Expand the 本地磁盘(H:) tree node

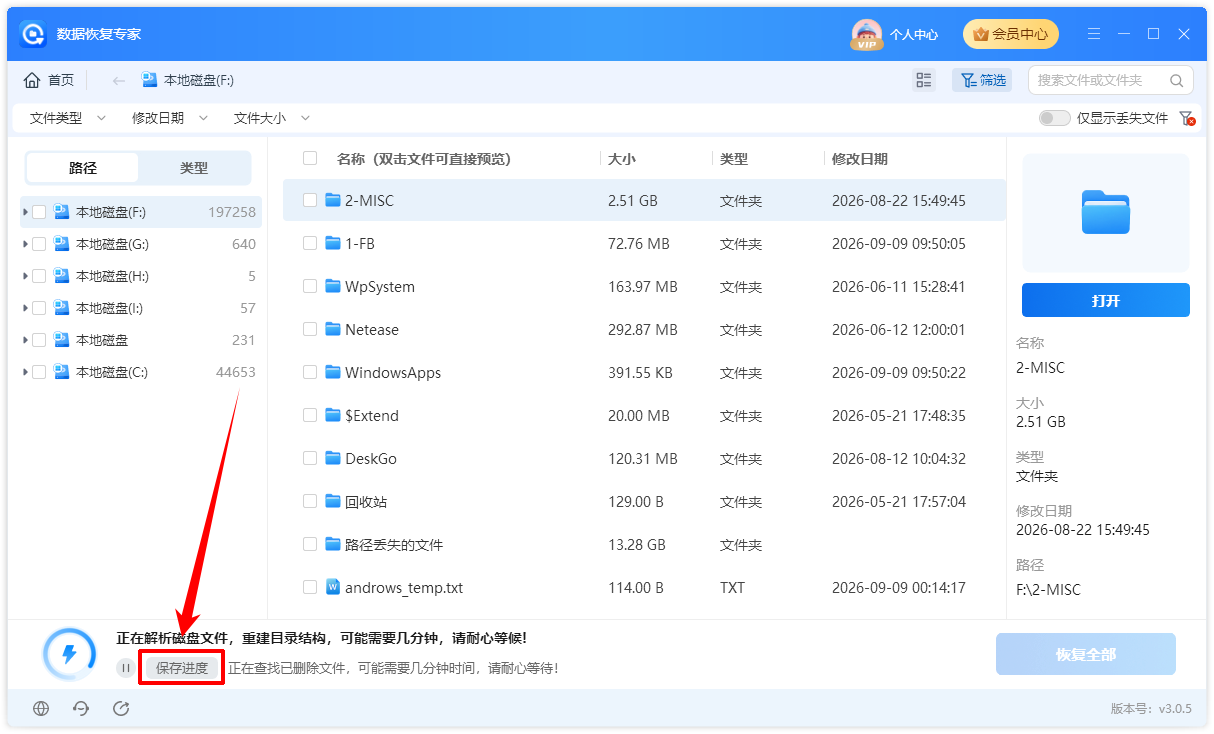[25, 276]
